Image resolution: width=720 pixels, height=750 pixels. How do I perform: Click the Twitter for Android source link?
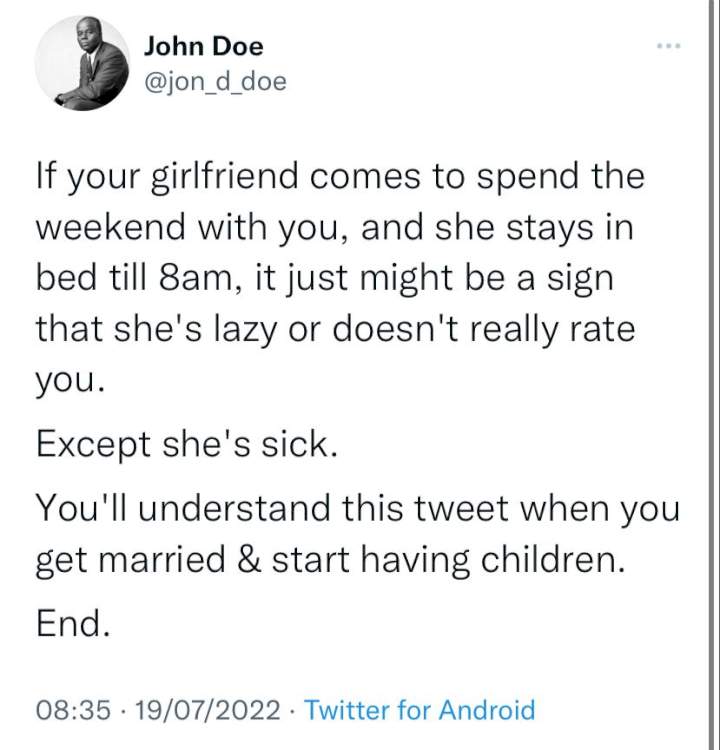click(420, 709)
